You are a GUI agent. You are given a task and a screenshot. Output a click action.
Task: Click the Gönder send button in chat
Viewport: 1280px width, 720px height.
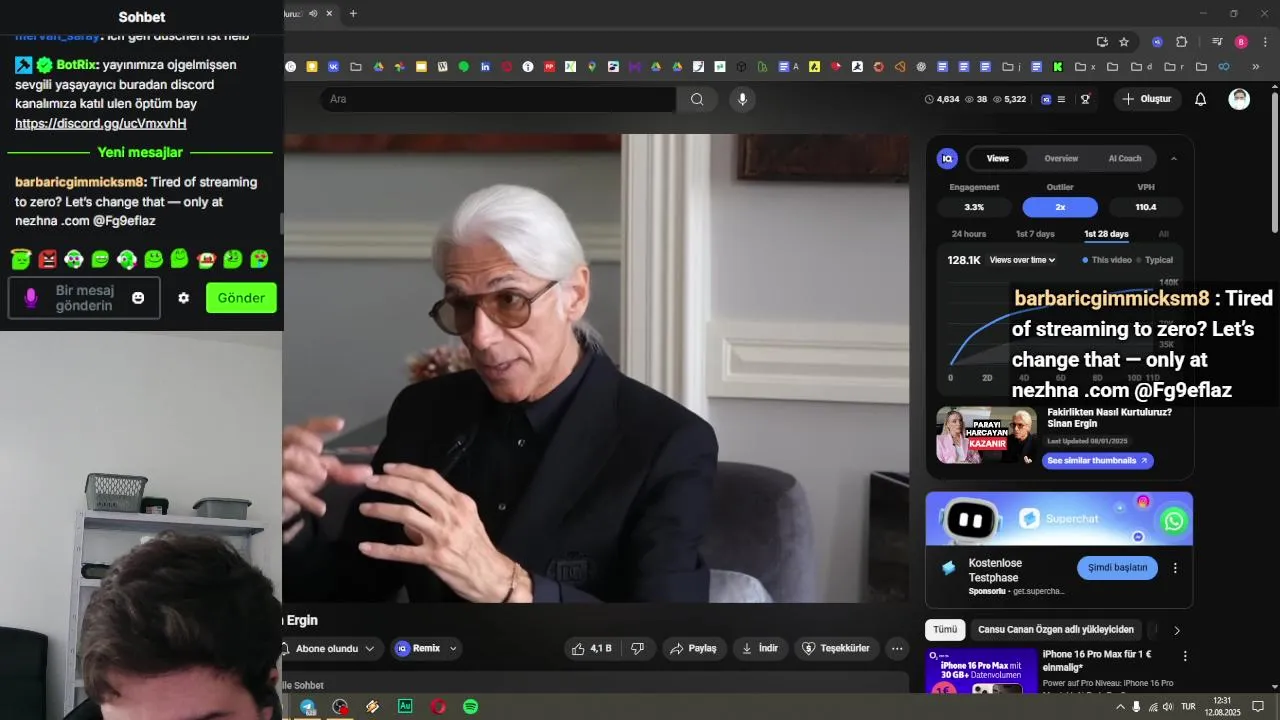pyautogui.click(x=241, y=298)
